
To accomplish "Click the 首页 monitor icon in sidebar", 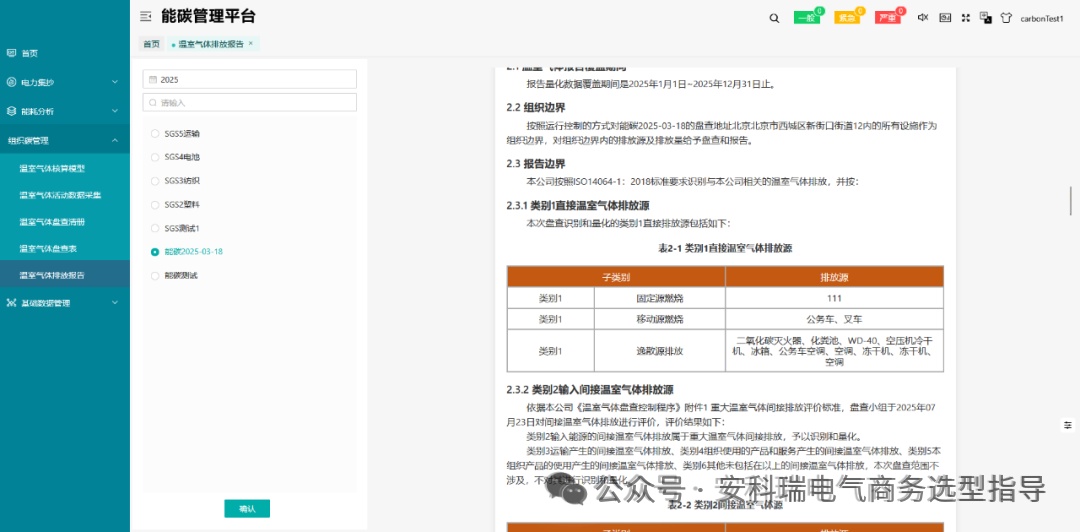I will 11,52.
